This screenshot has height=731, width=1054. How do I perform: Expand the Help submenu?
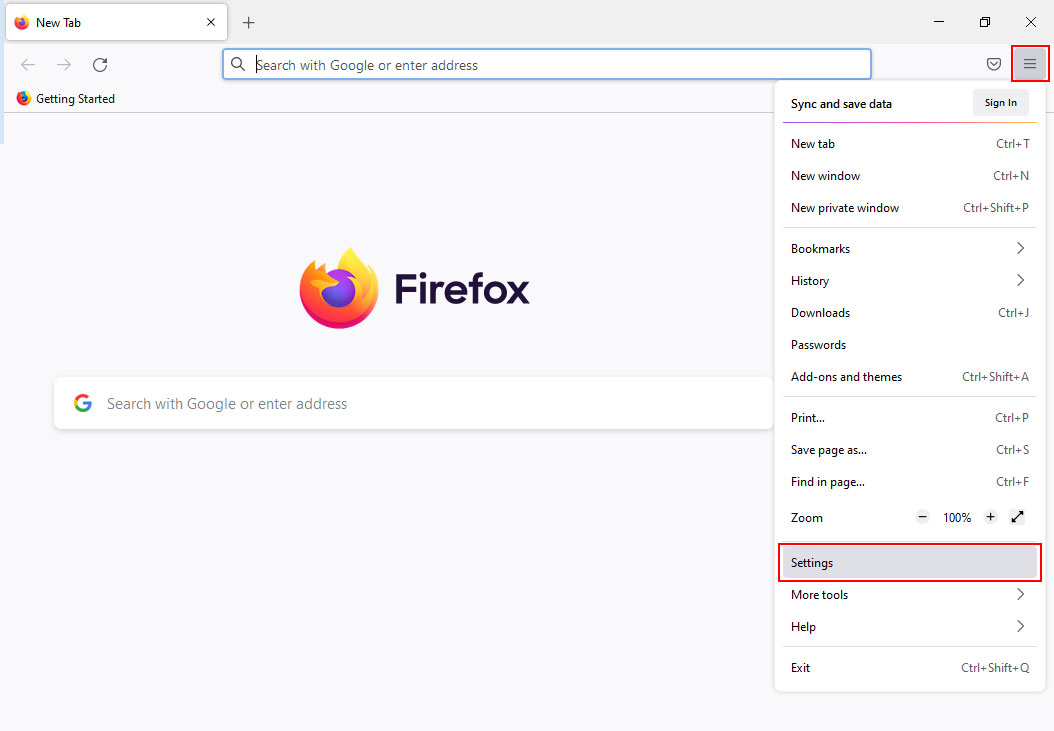pyautogui.click(x=909, y=627)
